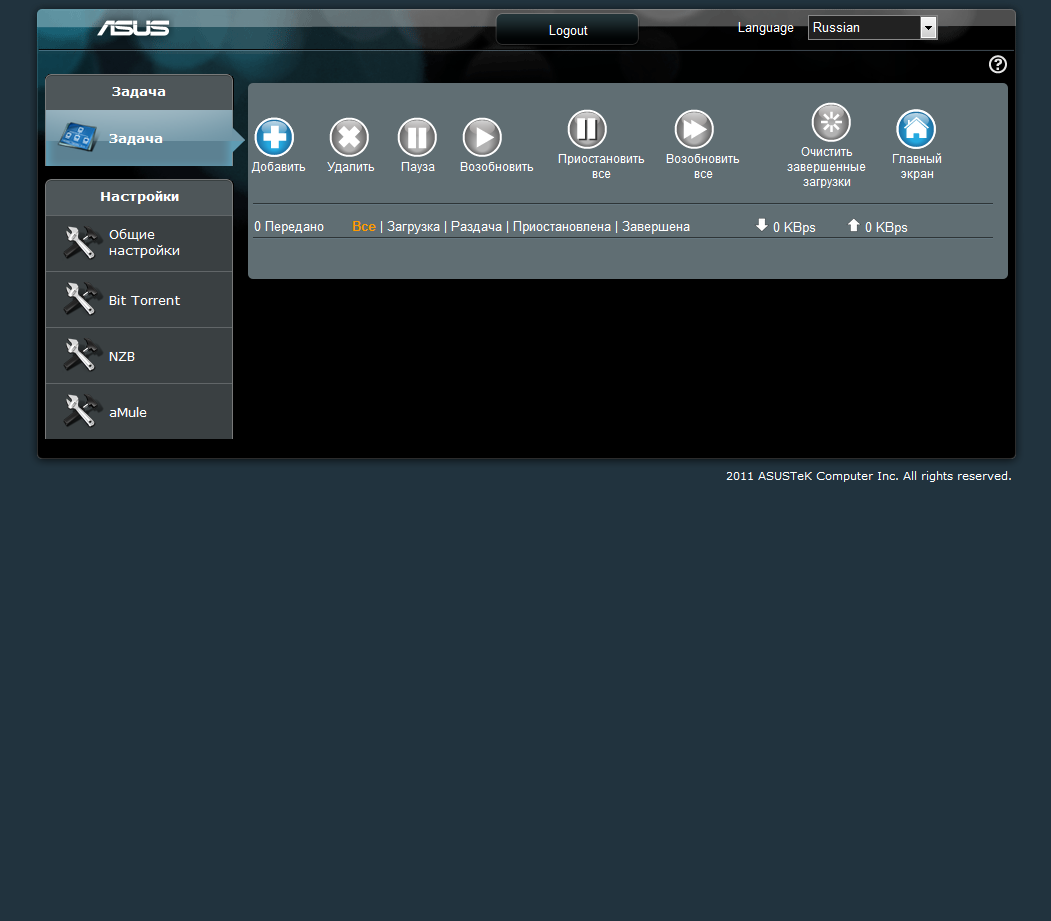Open NZB settings page

tap(139, 356)
